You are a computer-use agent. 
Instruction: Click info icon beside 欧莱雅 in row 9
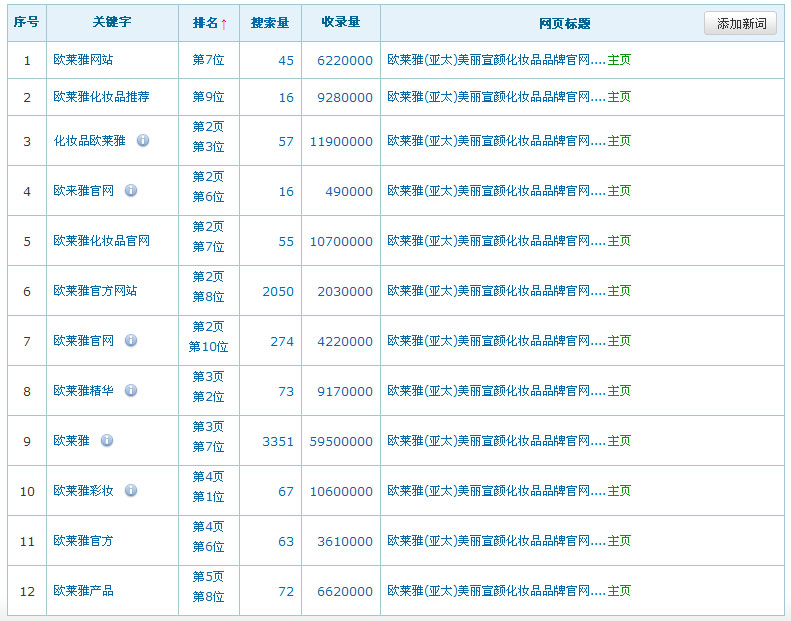click(x=107, y=441)
